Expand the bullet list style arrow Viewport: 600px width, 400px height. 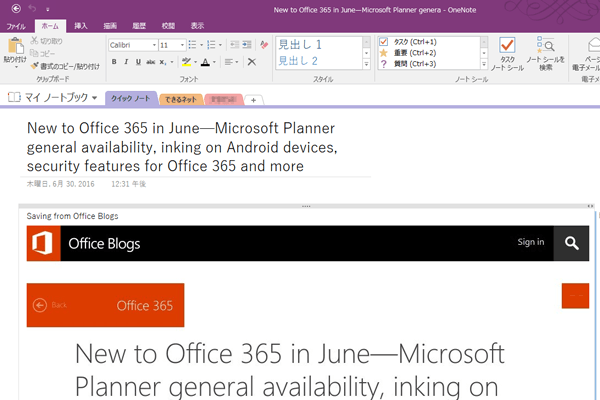202,45
